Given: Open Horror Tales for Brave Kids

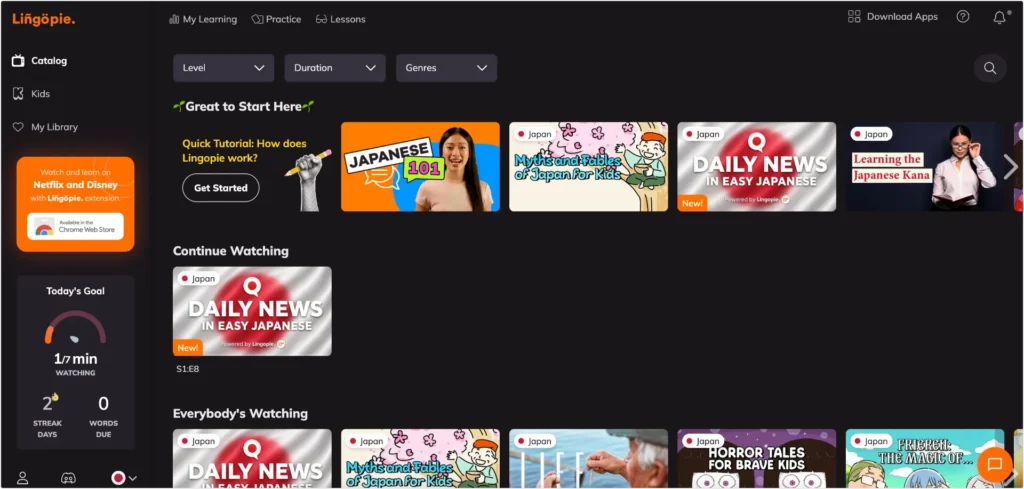Looking at the screenshot, I should click(756, 458).
